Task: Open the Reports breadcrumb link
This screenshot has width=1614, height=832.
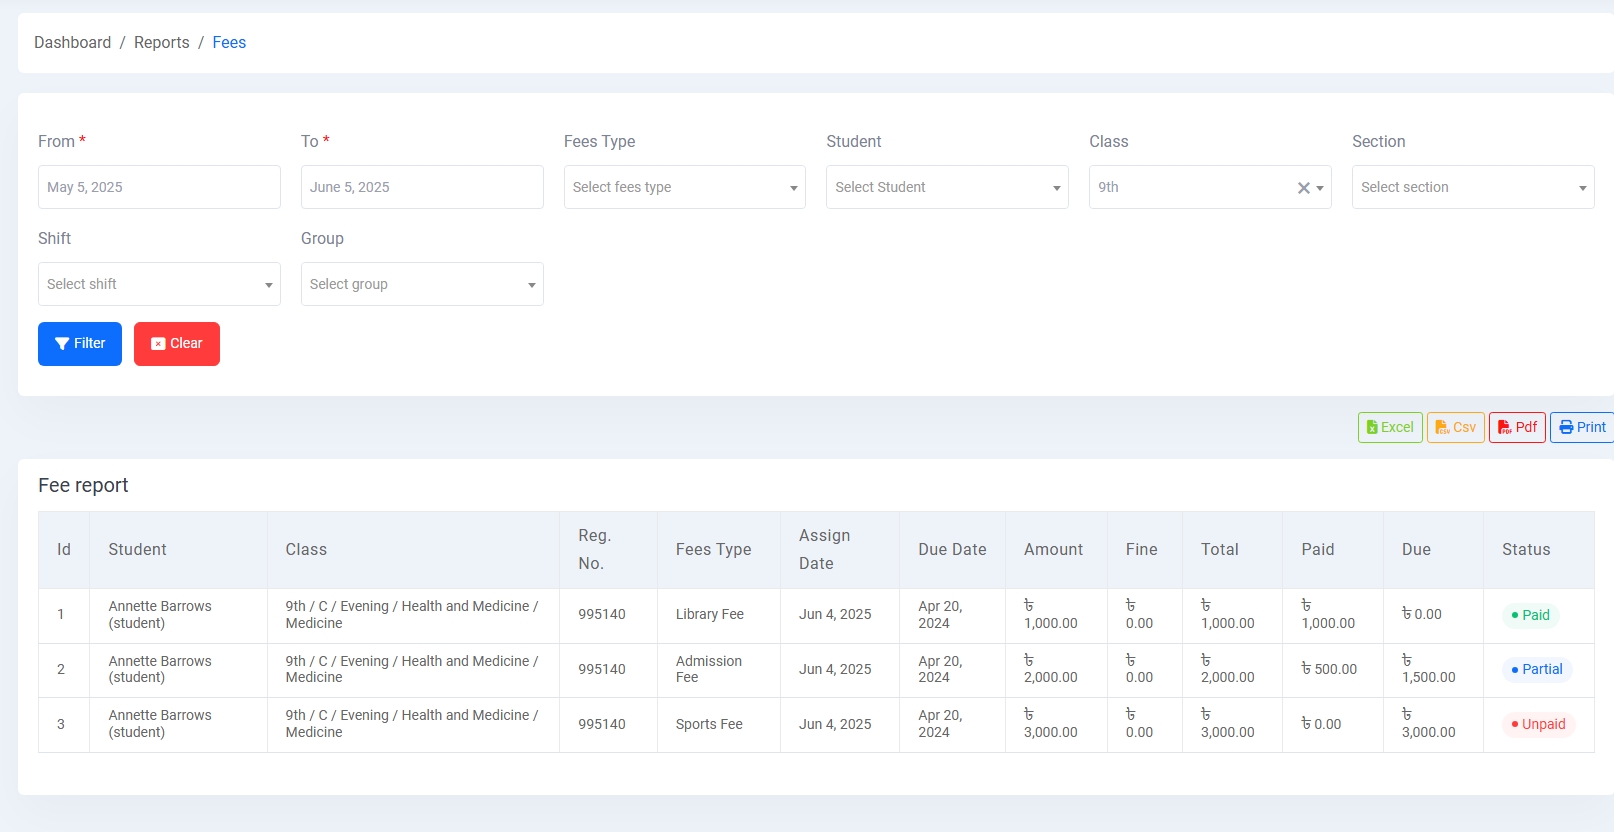Action: [162, 42]
